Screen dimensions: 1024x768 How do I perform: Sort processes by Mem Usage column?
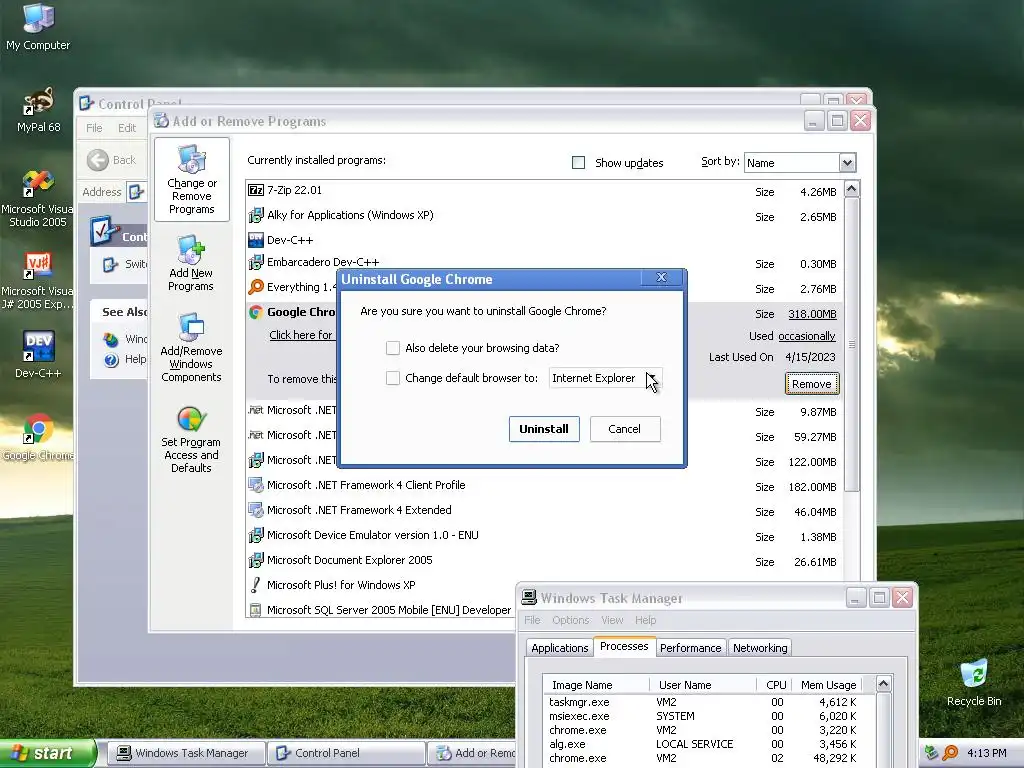click(827, 685)
